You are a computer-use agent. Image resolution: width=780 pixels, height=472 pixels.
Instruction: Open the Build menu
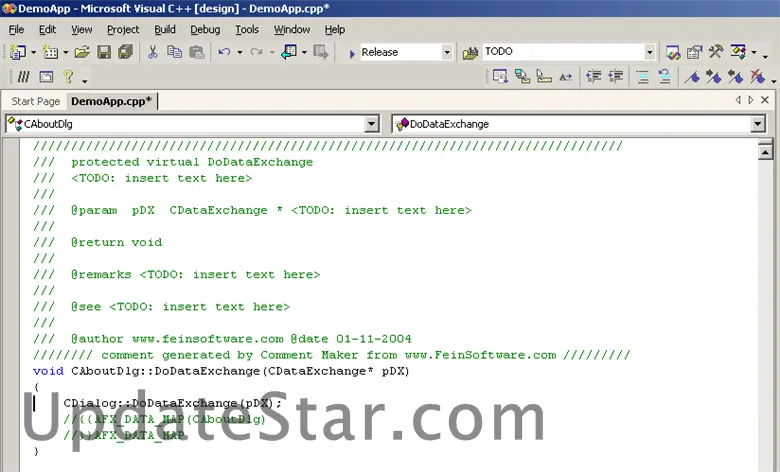[x=165, y=29]
